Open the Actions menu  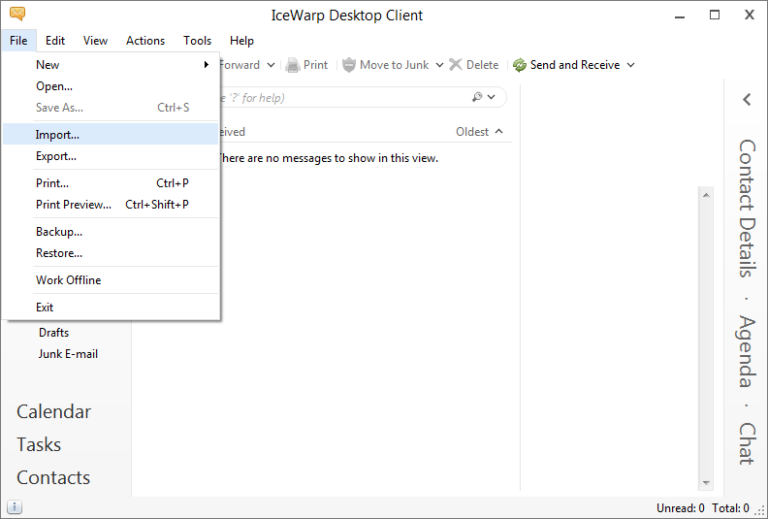[145, 41]
